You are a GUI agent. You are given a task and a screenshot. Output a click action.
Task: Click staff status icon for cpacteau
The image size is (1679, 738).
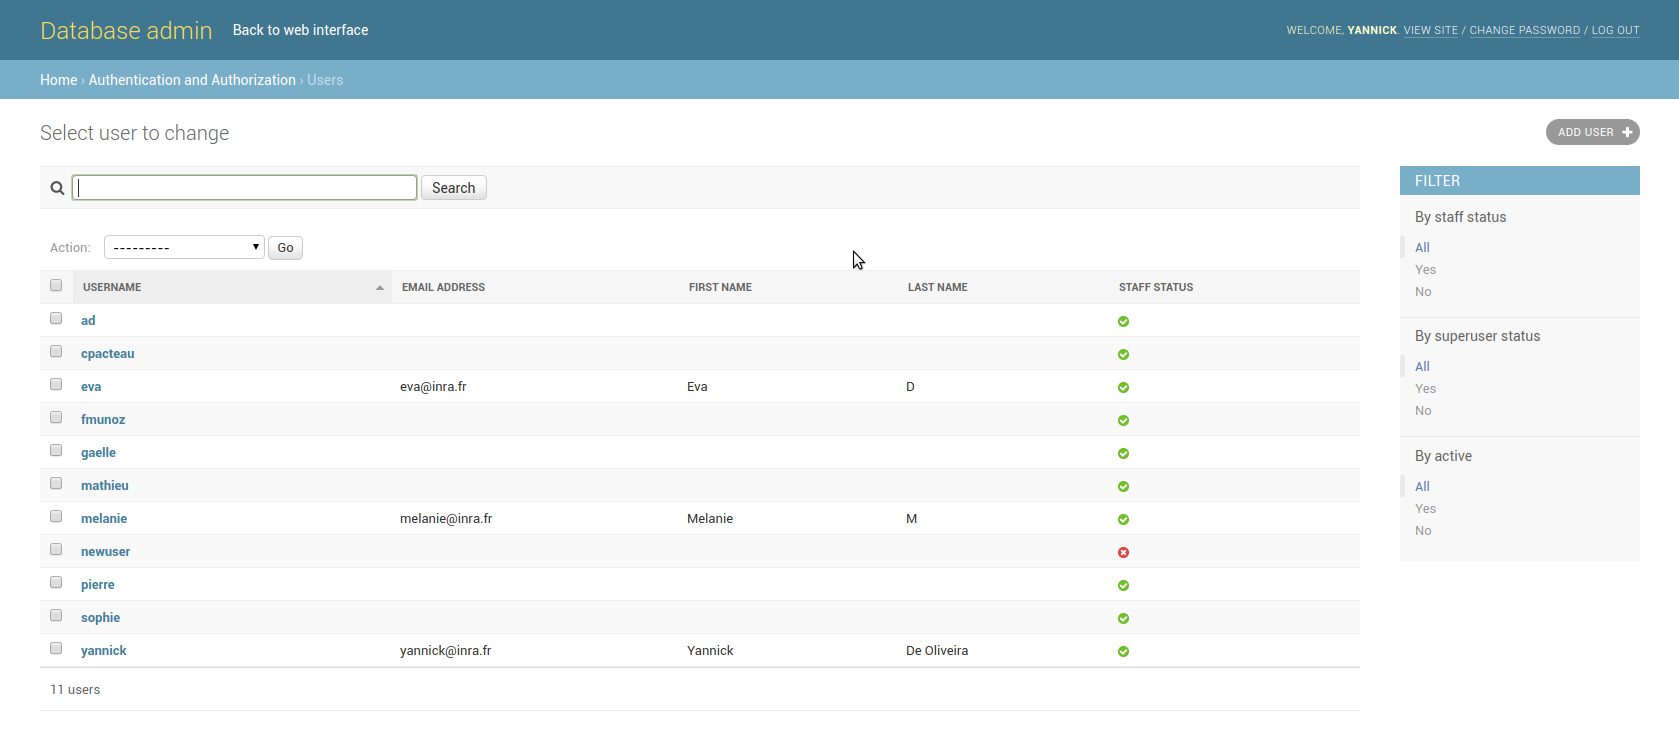pos(1123,354)
